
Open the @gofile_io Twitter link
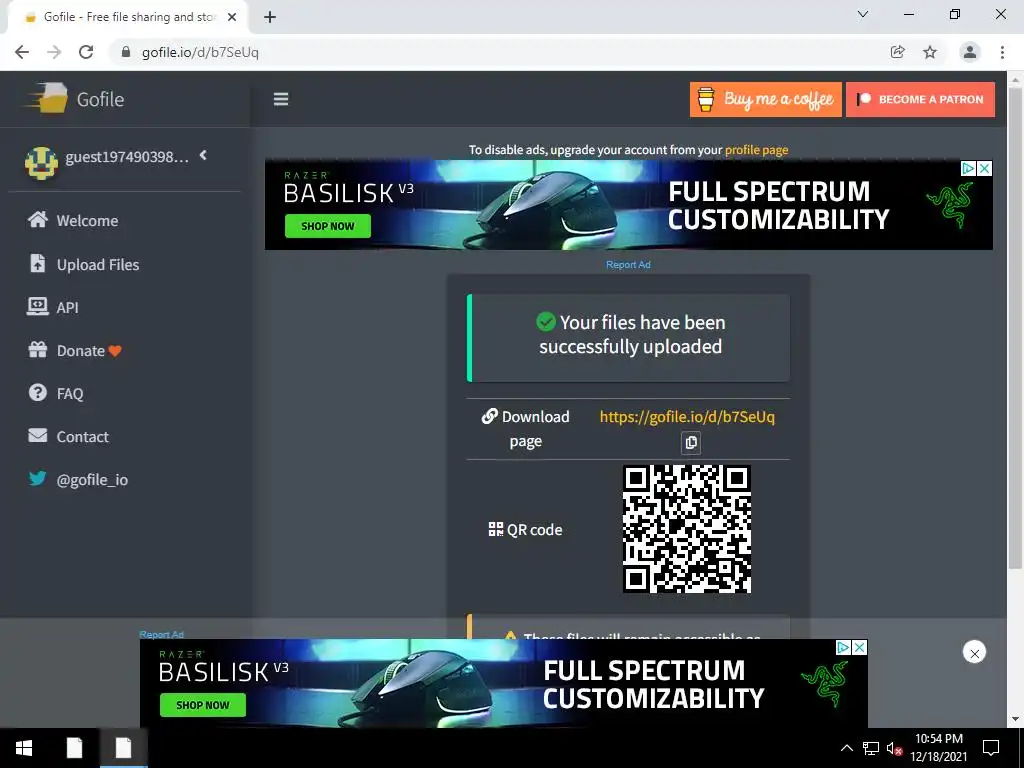pyautogui.click(x=78, y=479)
